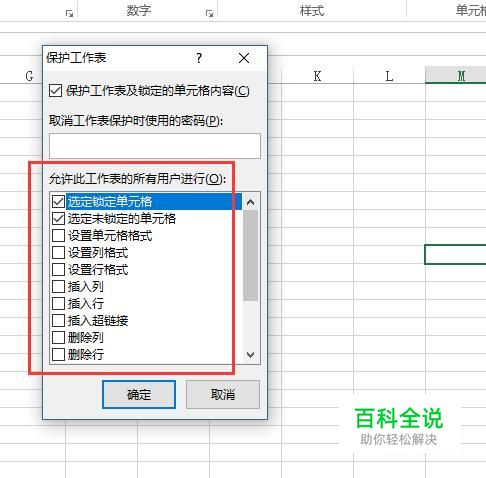Enable 设置单元格格式 permission
This screenshot has width=486, height=478.
(58, 236)
